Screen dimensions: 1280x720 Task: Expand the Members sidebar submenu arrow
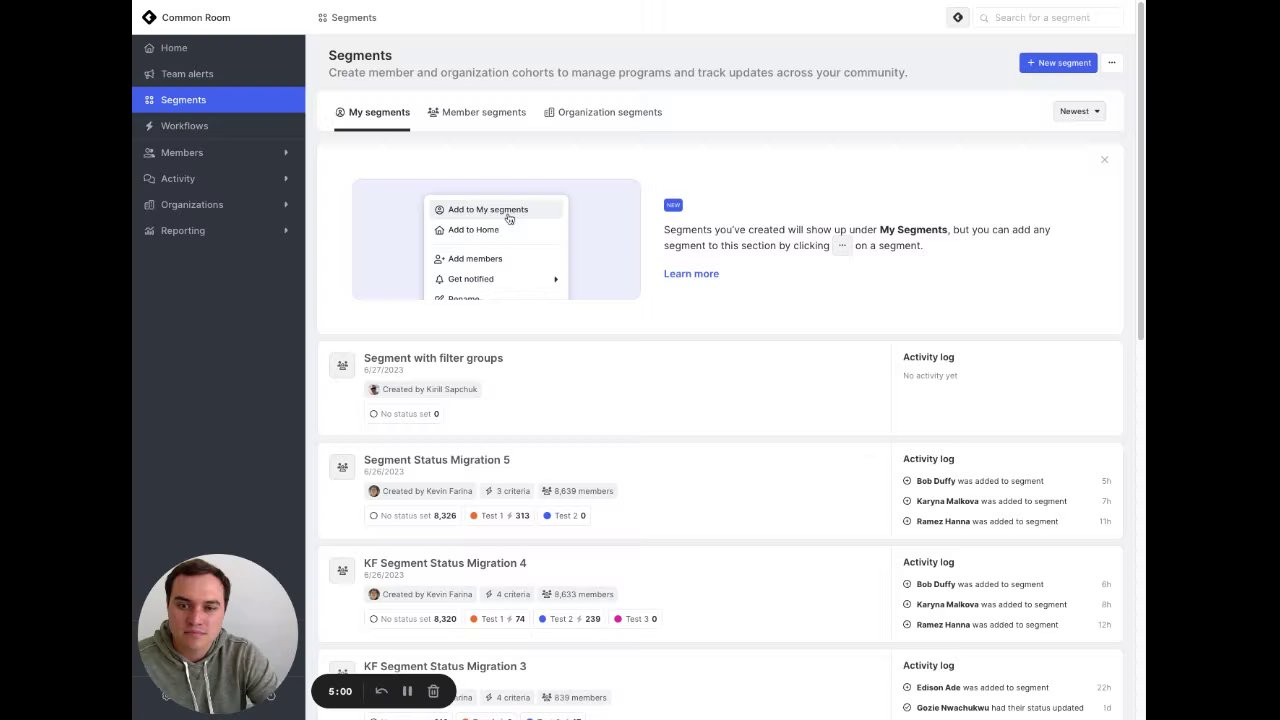click(x=286, y=152)
